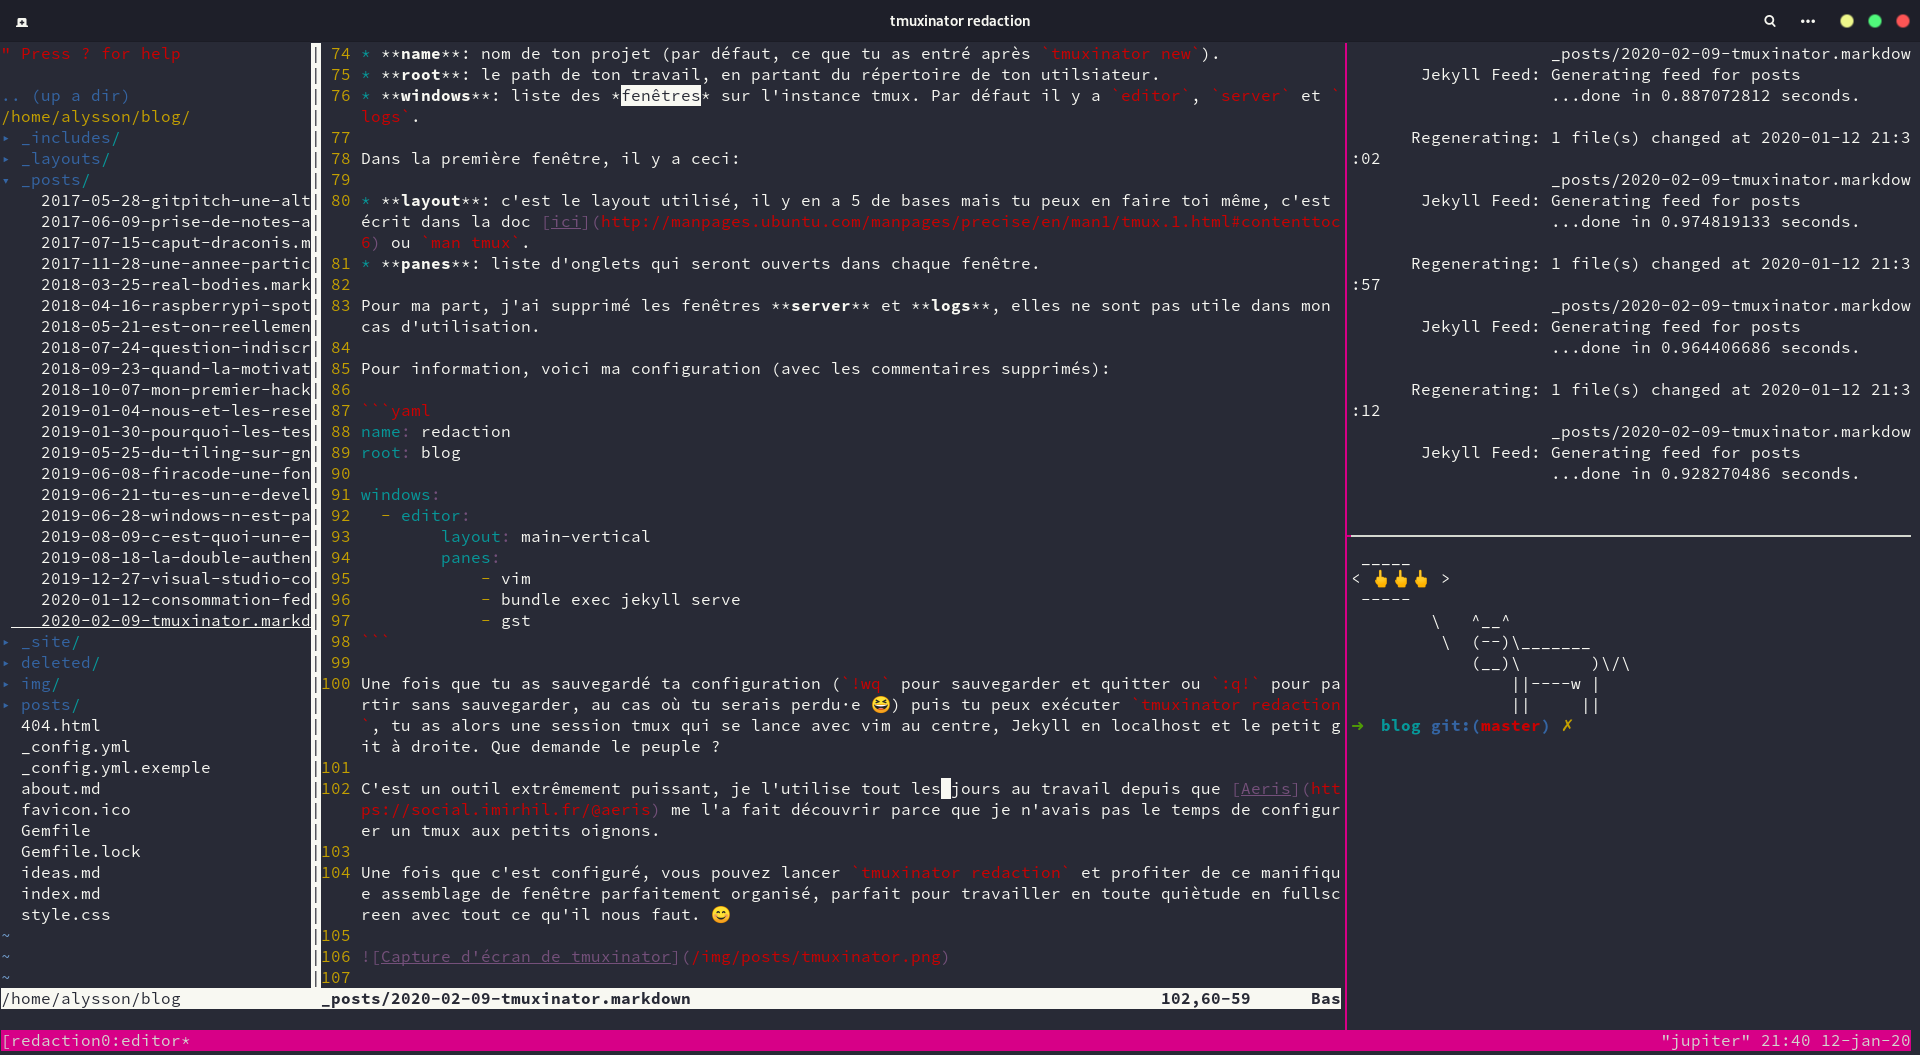
Task: Open about.md in the file tree
Action: [61, 789]
